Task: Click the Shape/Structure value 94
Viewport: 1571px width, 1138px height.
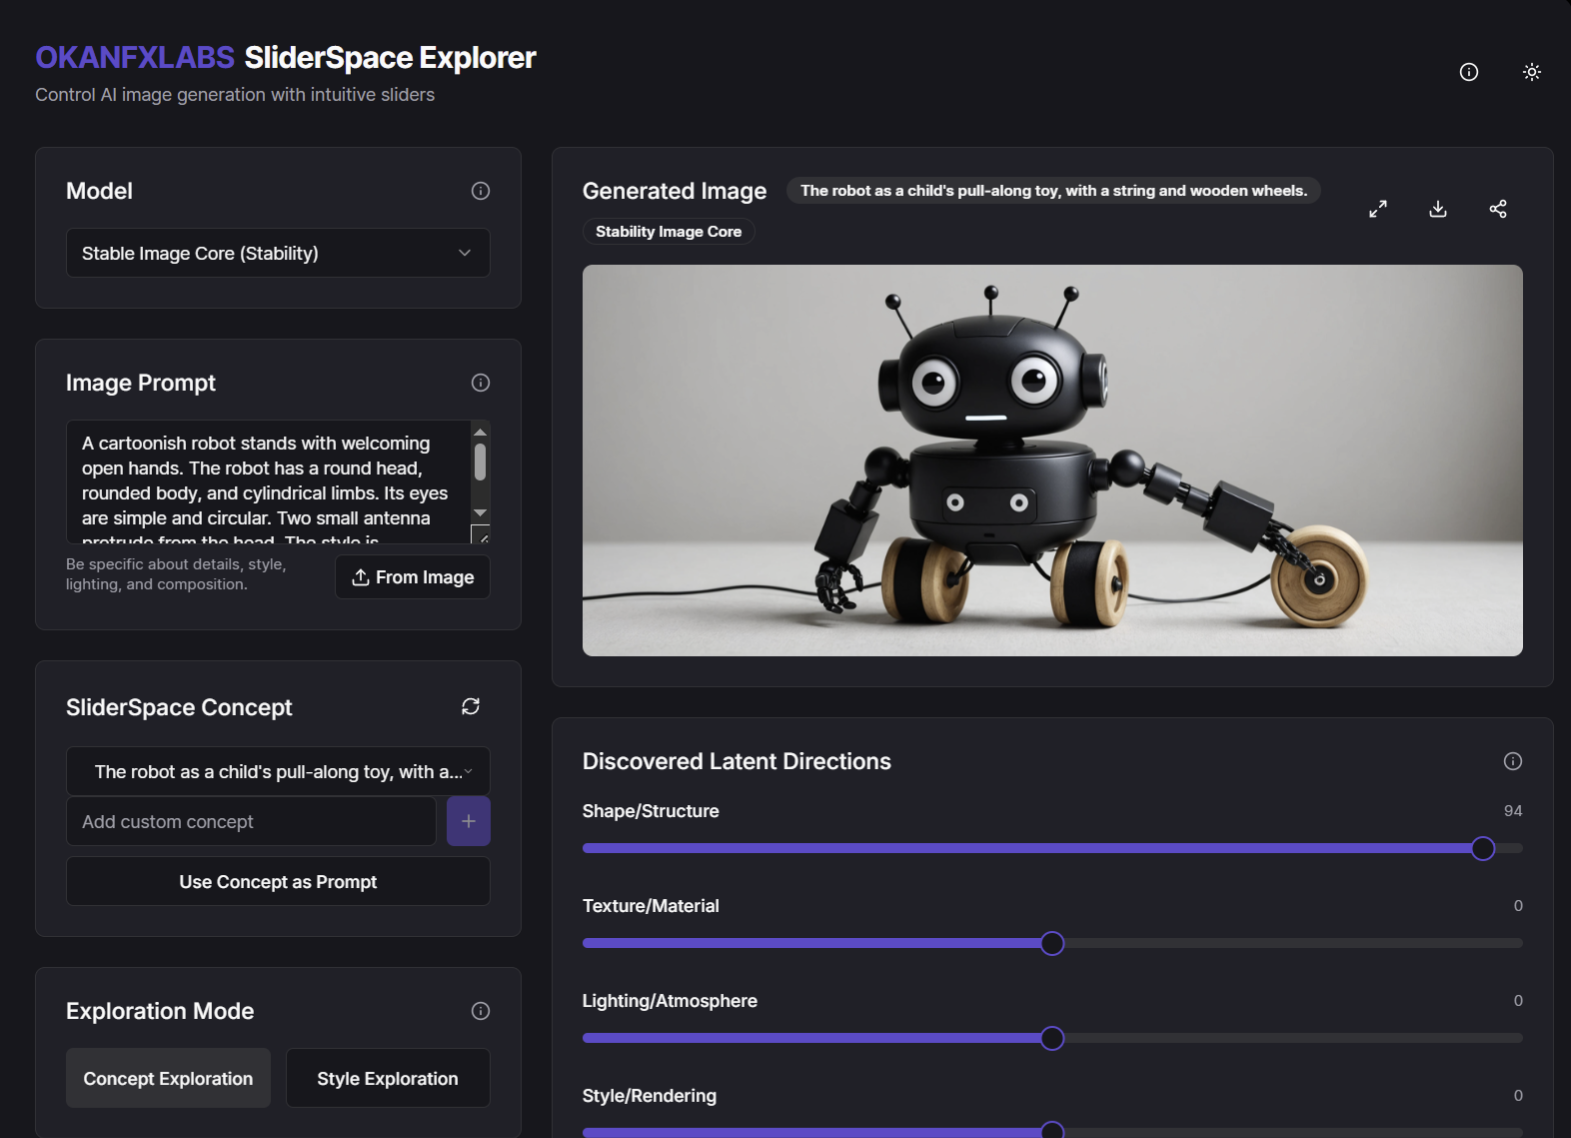Action: click(1512, 811)
